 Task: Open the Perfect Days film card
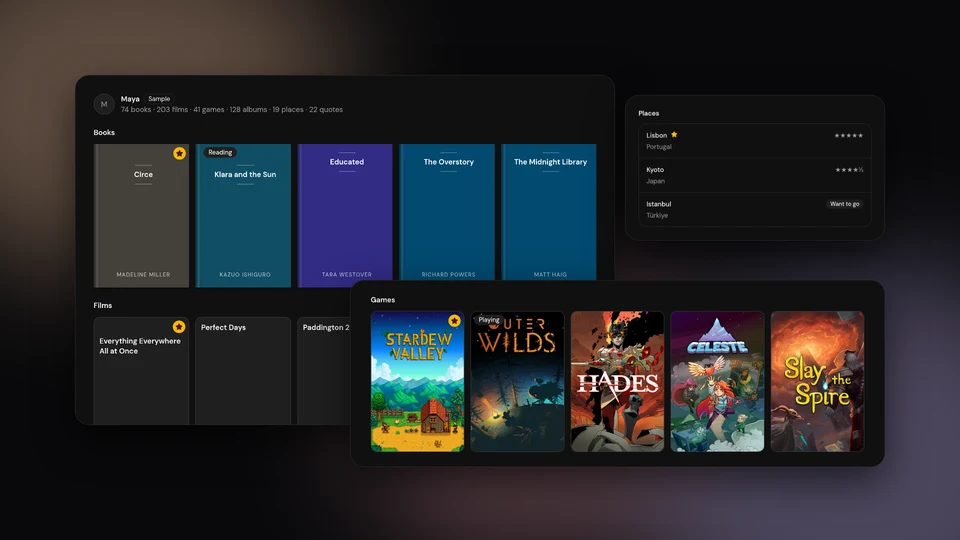point(243,370)
